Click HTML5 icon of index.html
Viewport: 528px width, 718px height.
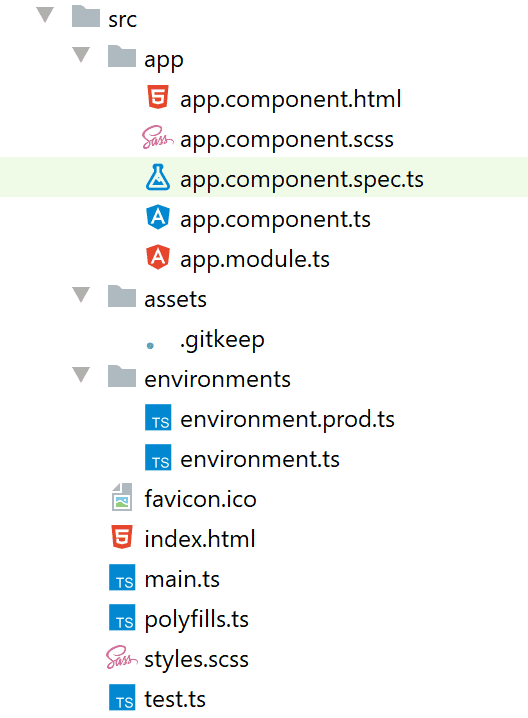coord(122,537)
